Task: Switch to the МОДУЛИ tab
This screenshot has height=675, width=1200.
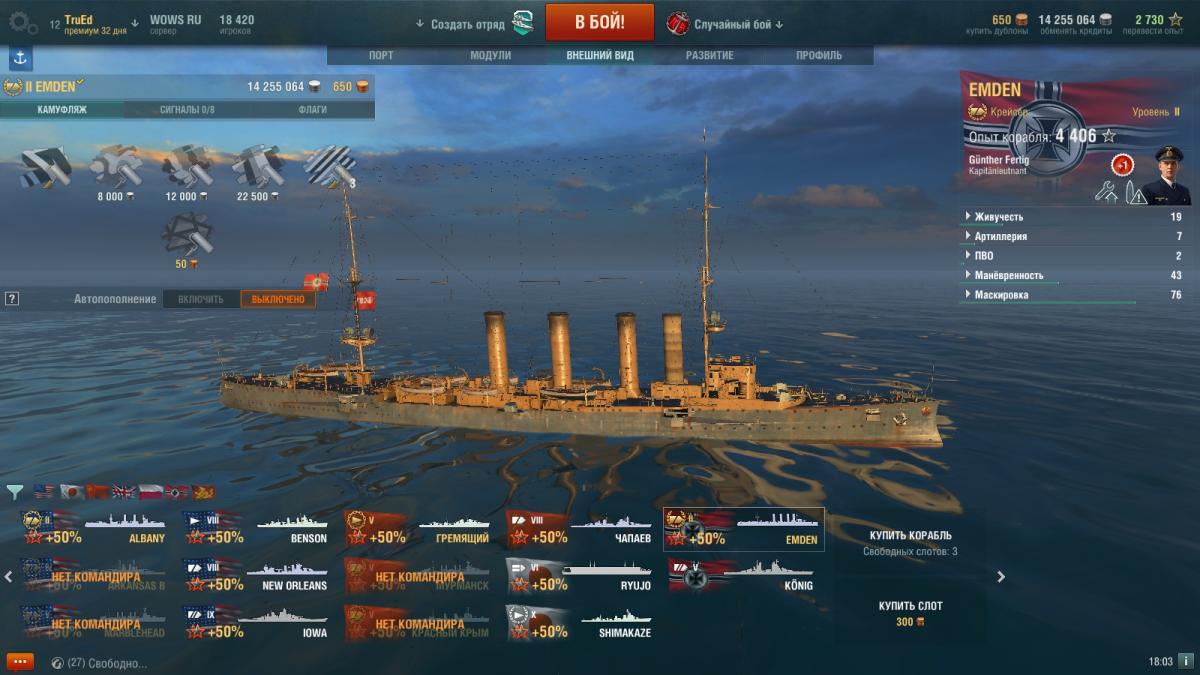Action: pyautogui.click(x=491, y=56)
